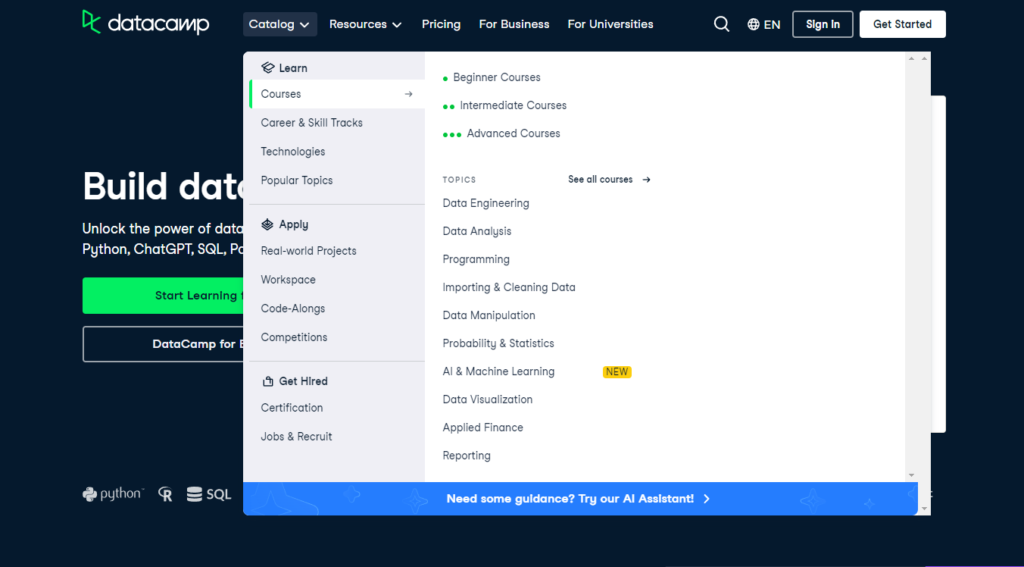Open Data Visualization topic
1024x567 pixels.
click(x=487, y=400)
